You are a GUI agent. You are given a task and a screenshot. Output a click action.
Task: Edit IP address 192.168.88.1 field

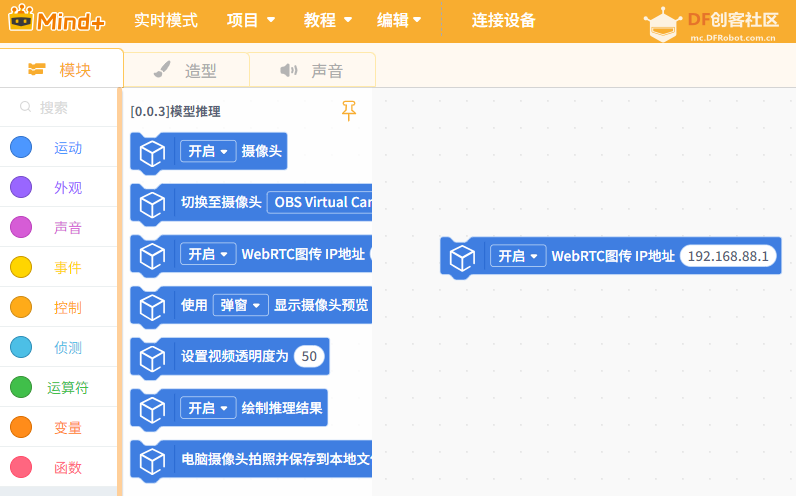tap(728, 256)
